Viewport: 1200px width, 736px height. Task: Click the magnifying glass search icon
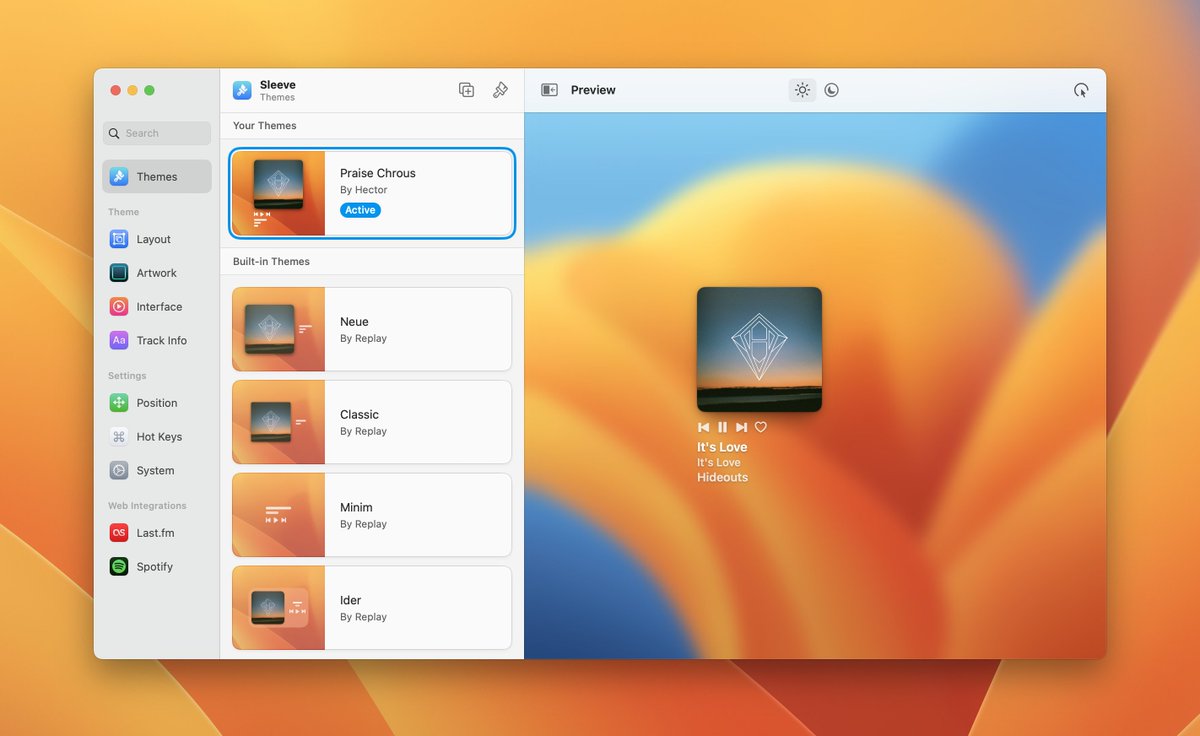(115, 133)
